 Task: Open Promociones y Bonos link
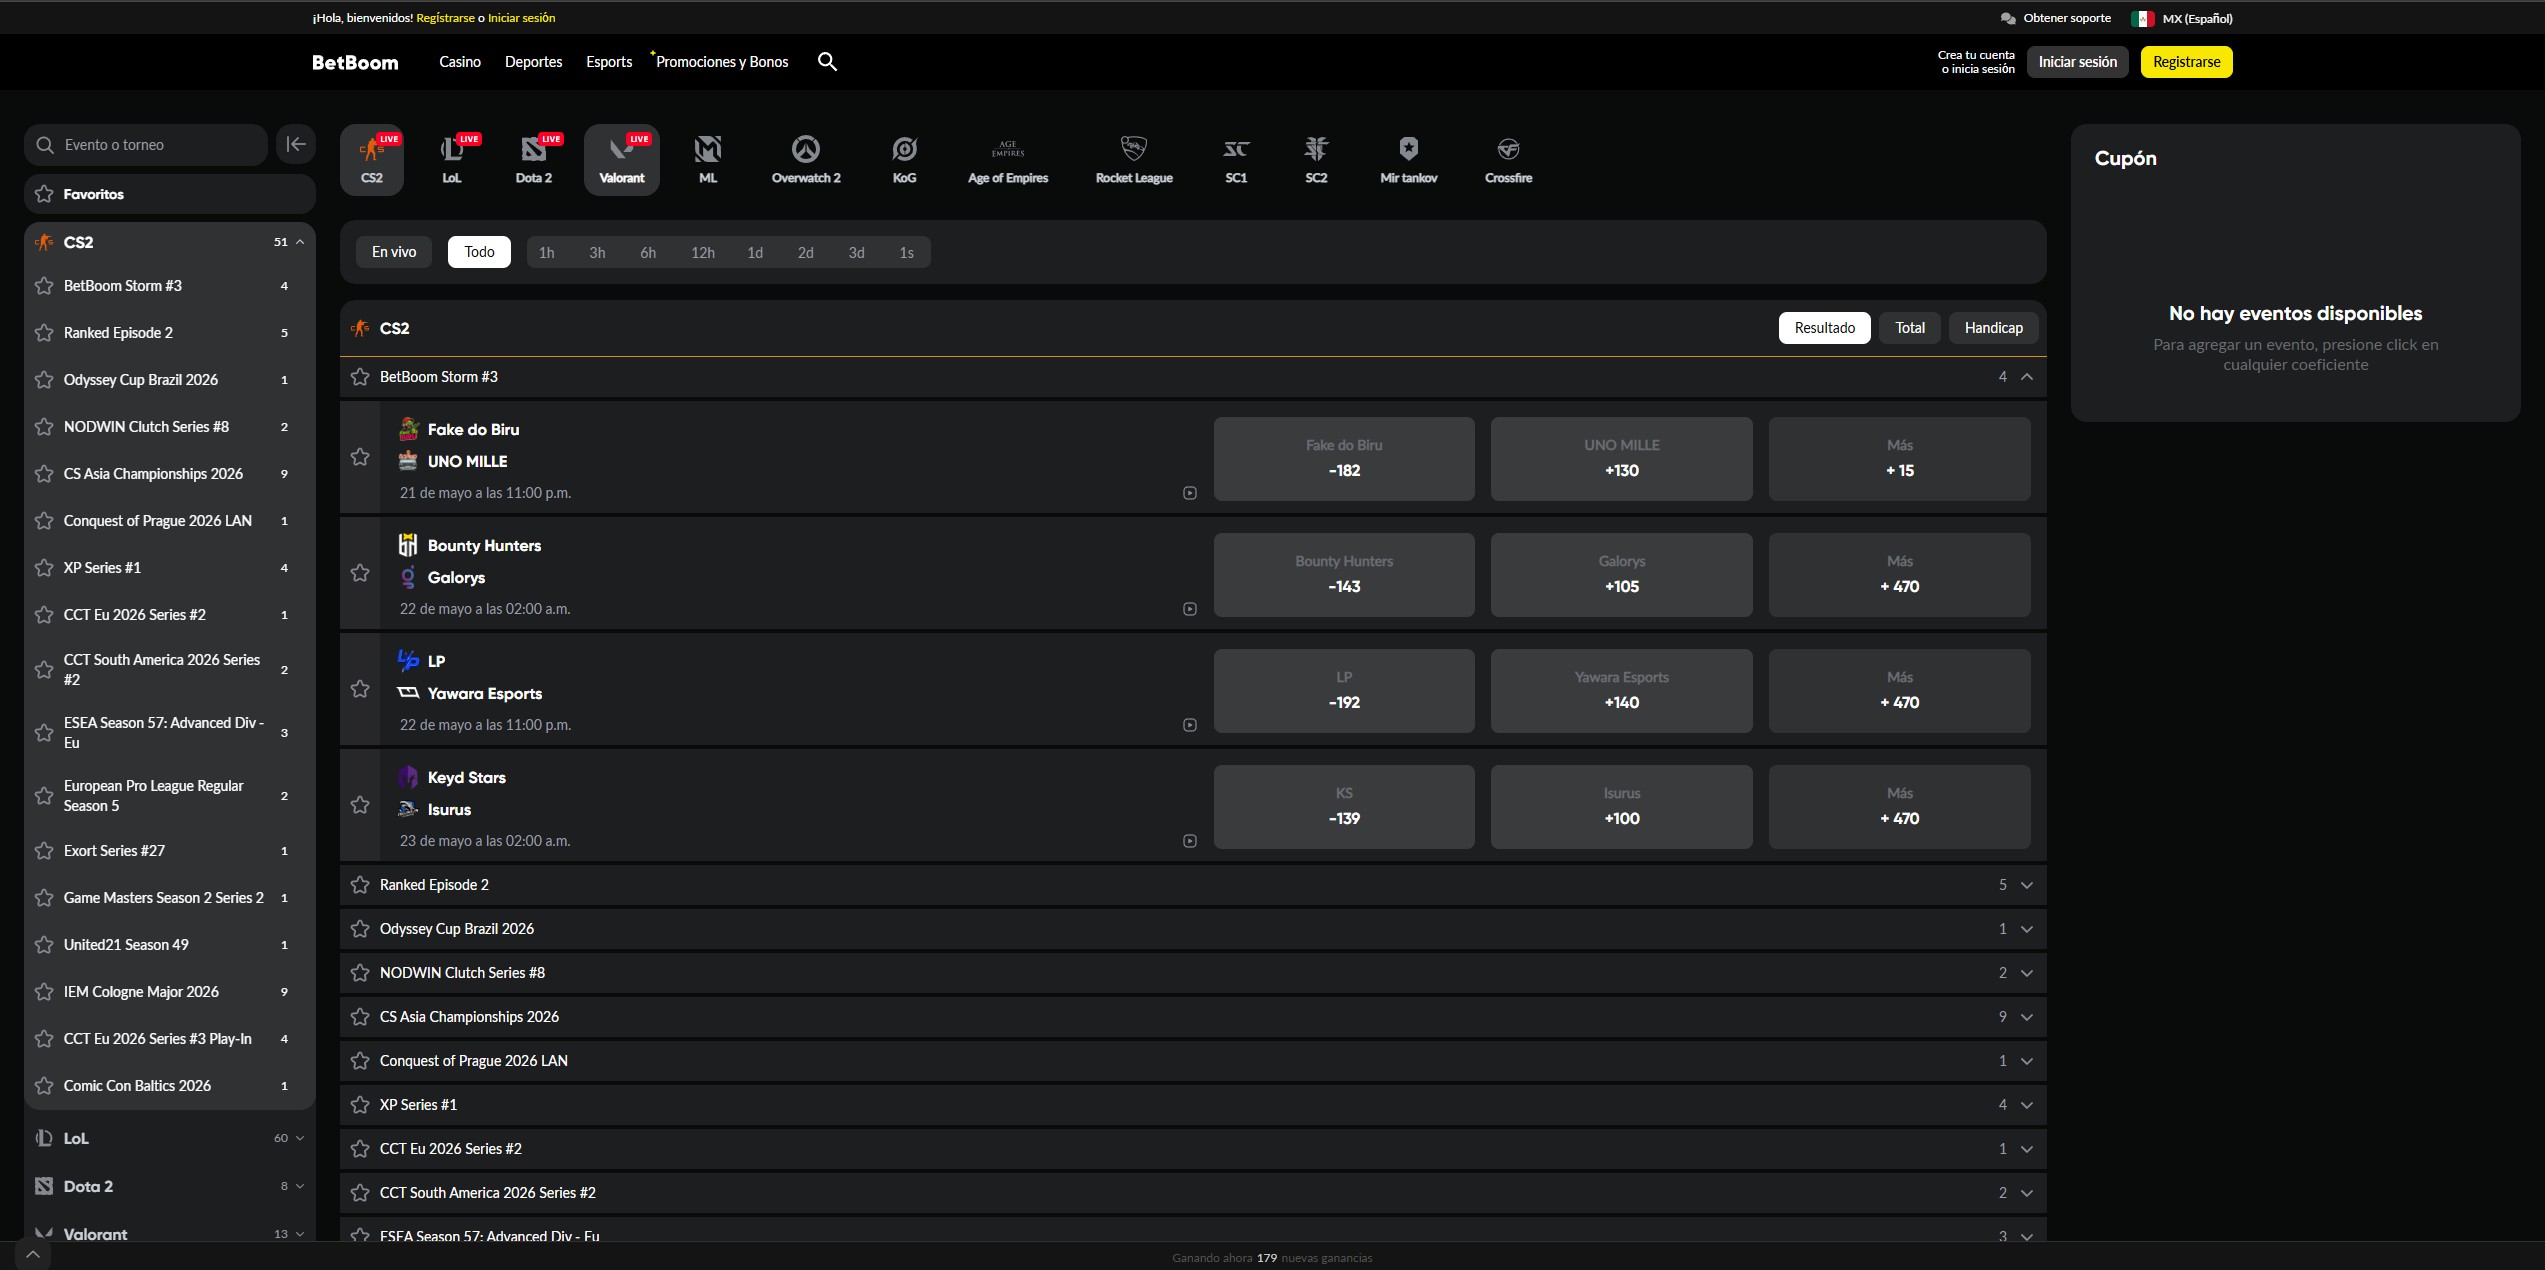click(722, 62)
